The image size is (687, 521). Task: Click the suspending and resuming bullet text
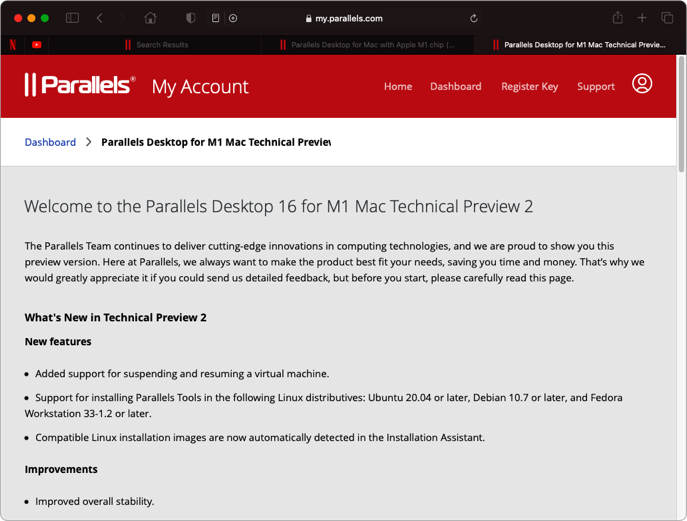(x=182, y=374)
